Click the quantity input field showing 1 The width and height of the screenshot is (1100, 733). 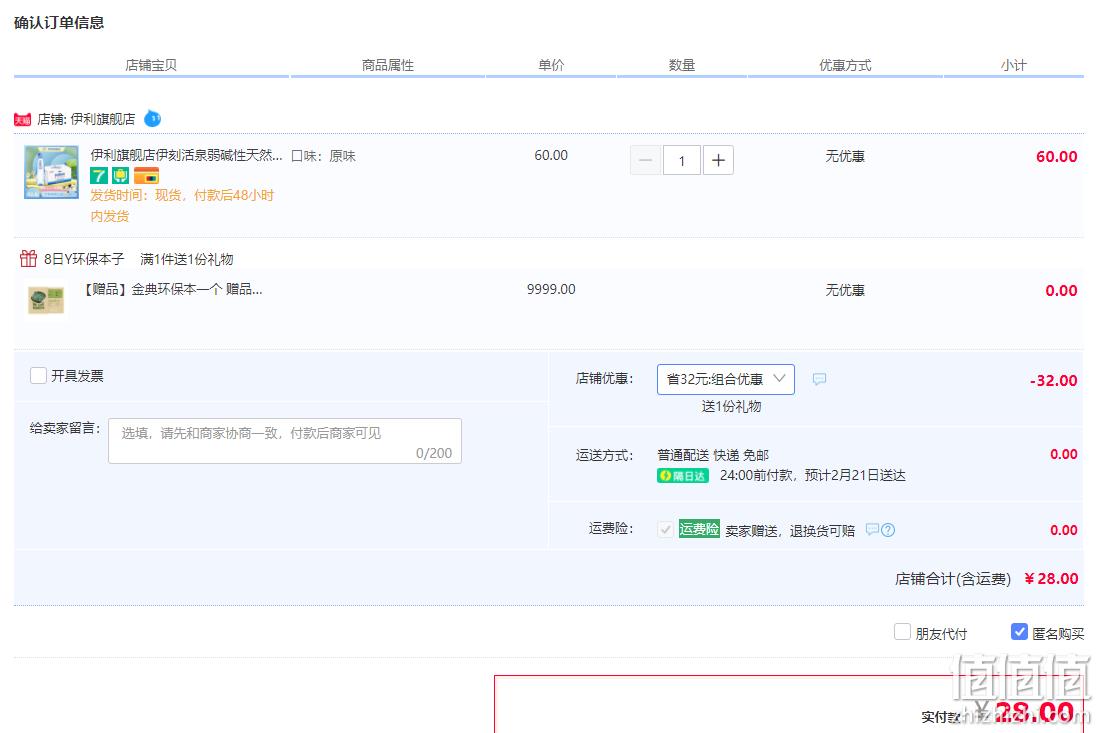[681, 161]
